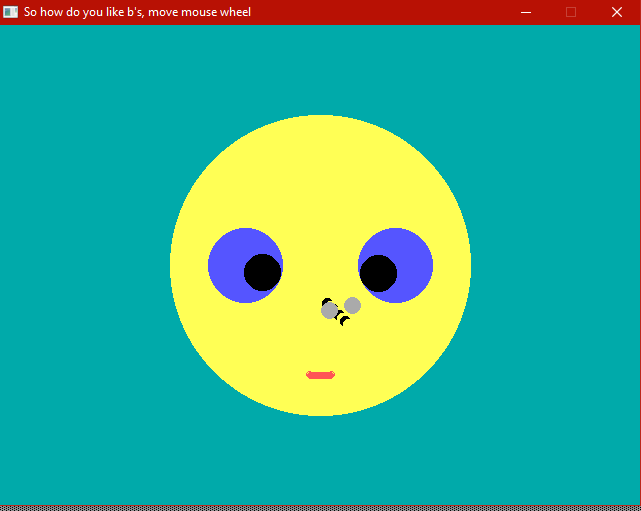Click the right black pupil
The height and width of the screenshot is (511, 641).
tap(378, 273)
